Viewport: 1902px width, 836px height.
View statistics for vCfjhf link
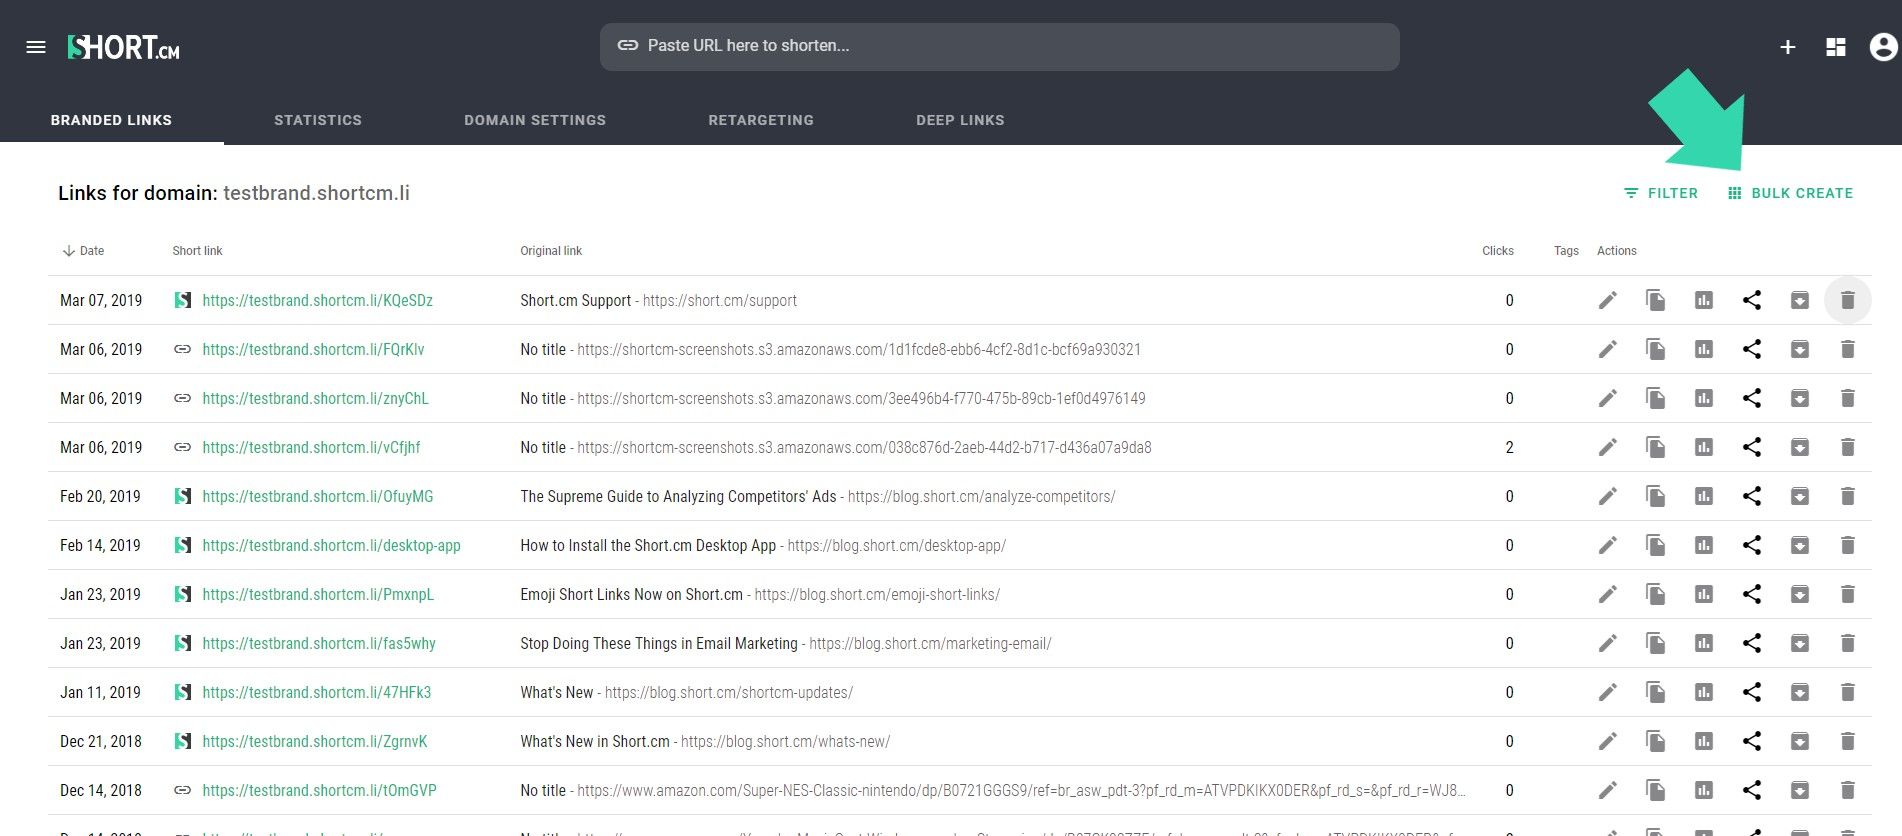coord(1704,447)
